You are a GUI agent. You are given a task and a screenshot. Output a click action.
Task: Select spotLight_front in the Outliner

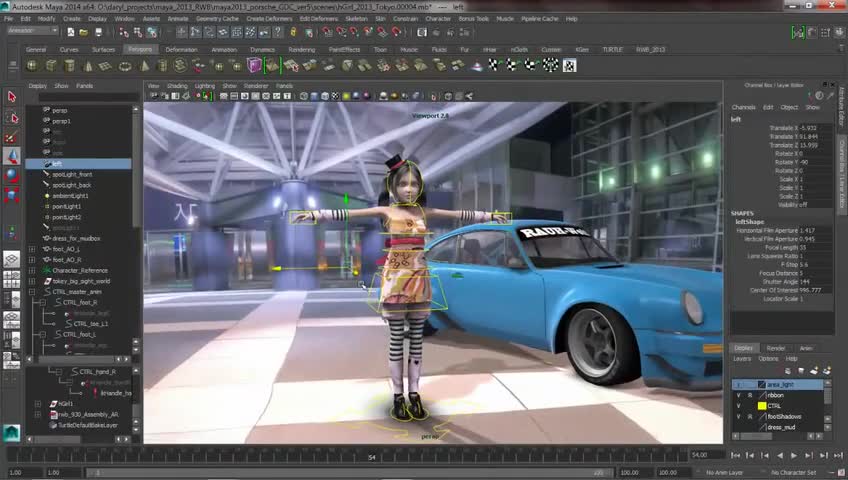(x=72, y=175)
